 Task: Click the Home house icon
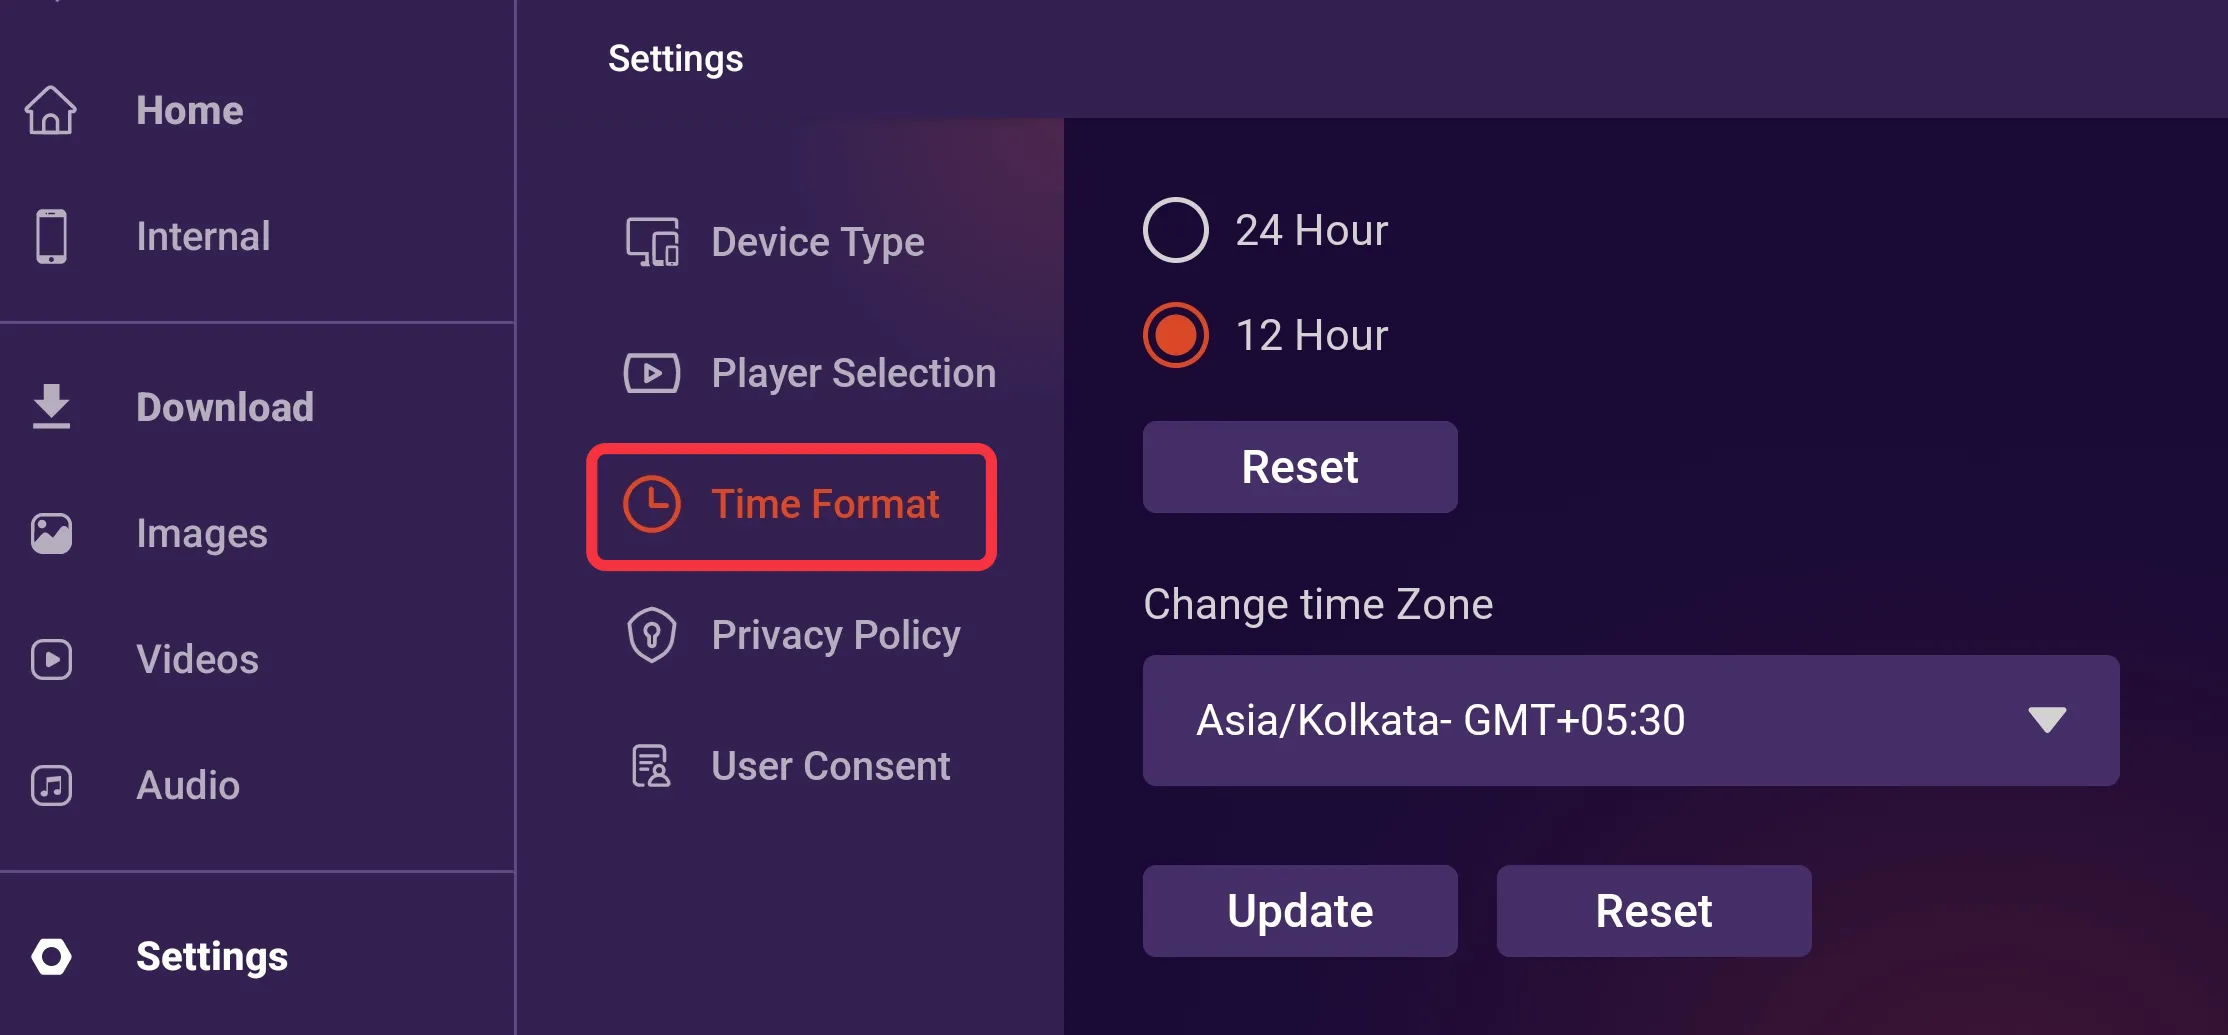(51, 110)
